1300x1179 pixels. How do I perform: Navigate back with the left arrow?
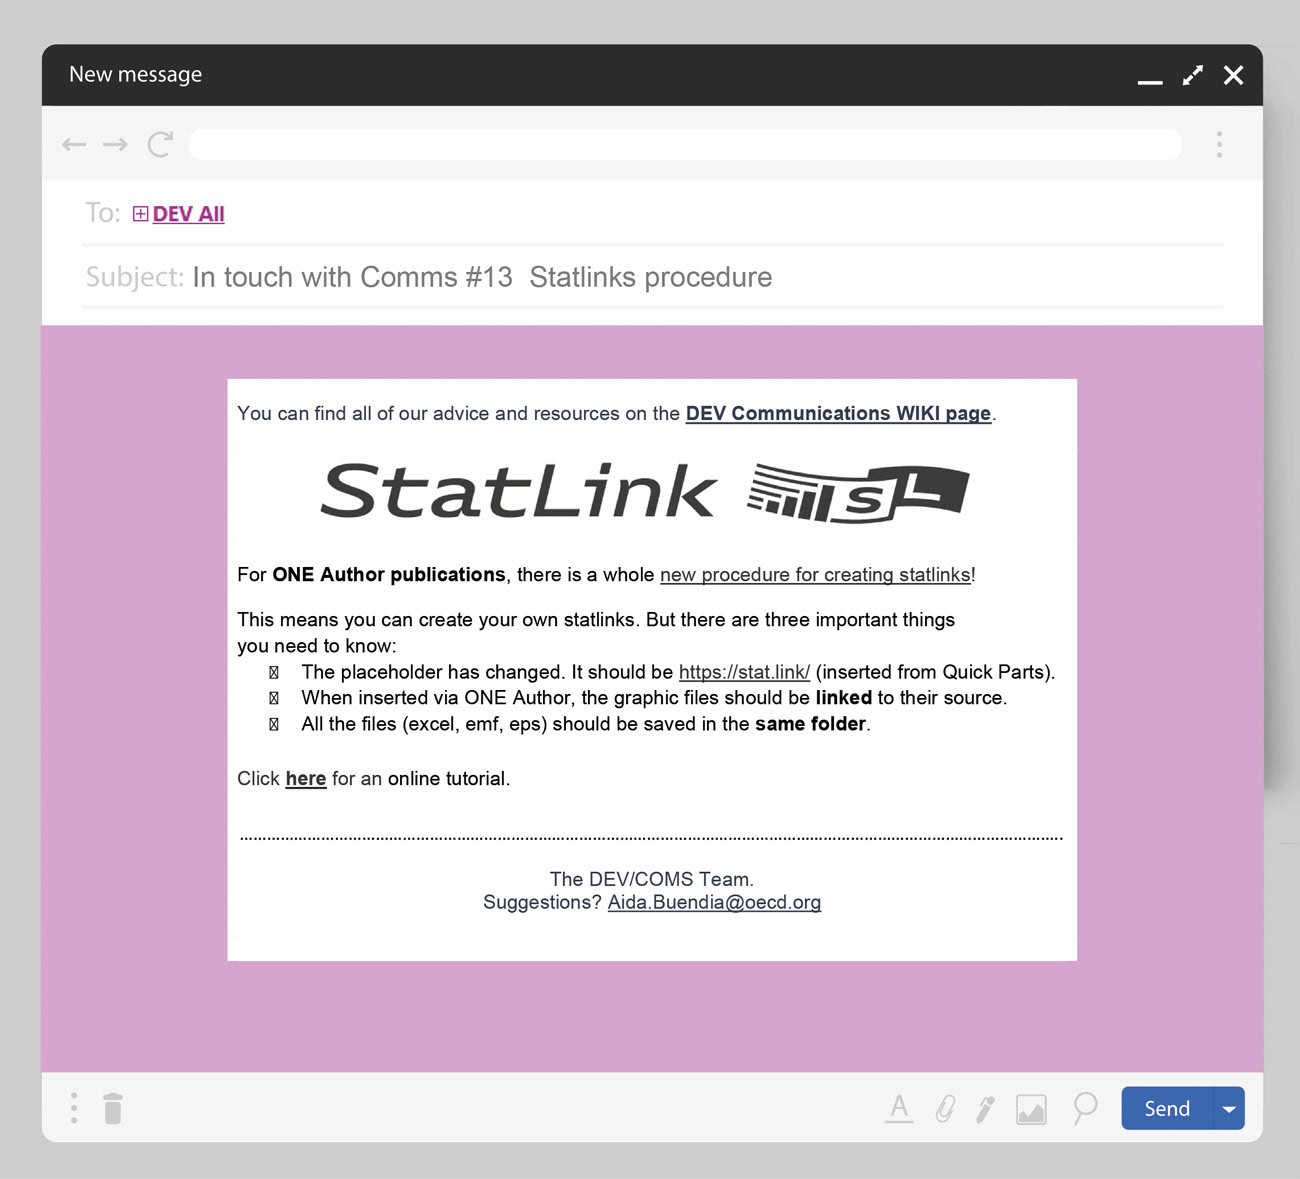(x=74, y=144)
